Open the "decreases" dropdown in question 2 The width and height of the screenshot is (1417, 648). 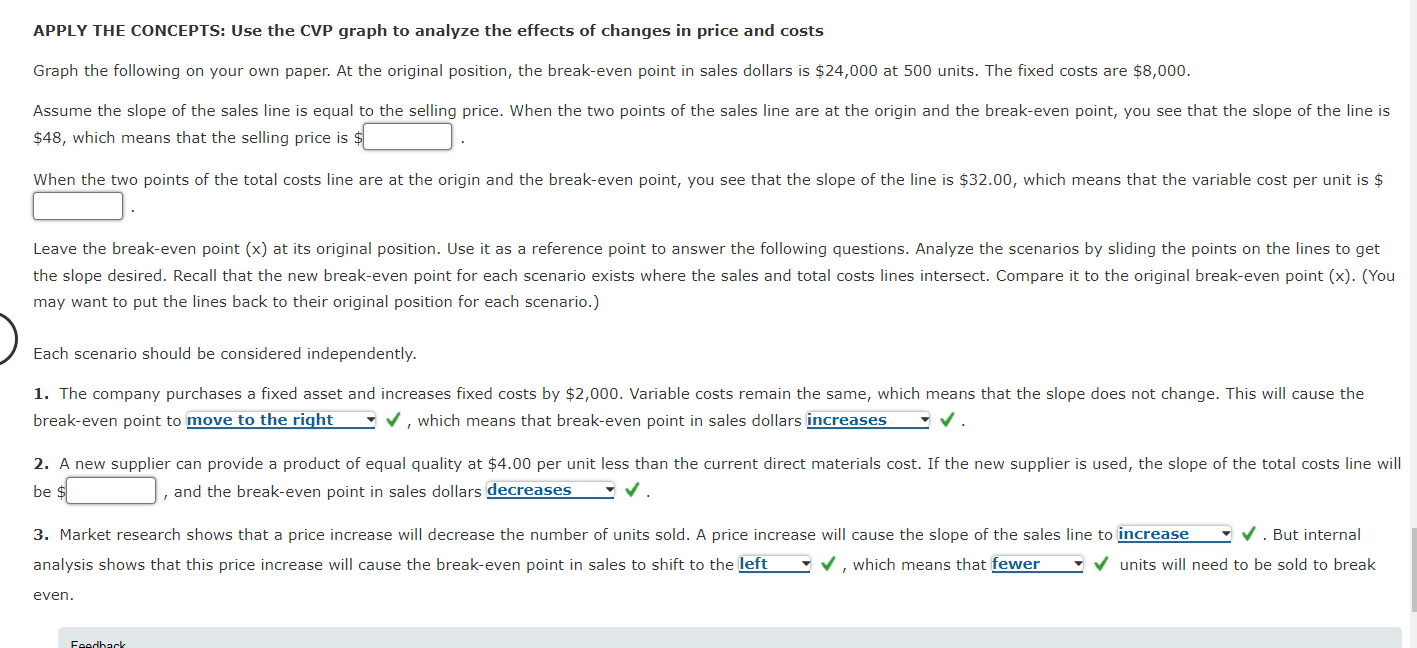(549, 489)
